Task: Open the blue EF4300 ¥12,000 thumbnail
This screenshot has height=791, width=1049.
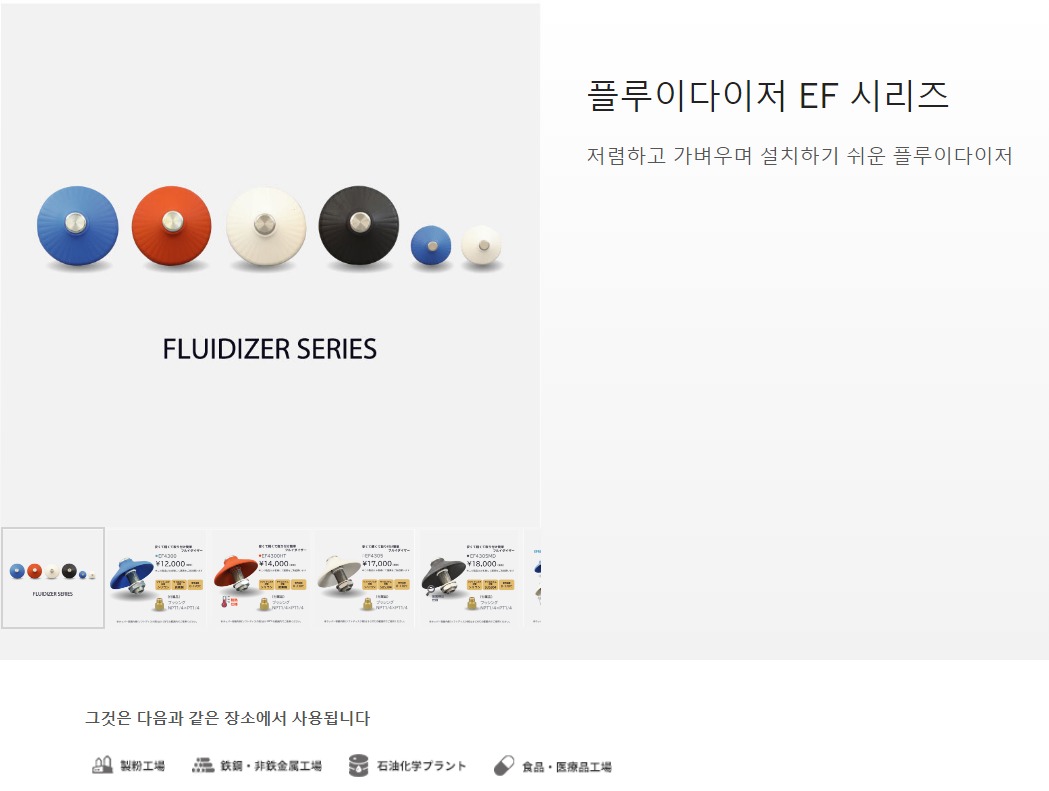Action: 157,578
